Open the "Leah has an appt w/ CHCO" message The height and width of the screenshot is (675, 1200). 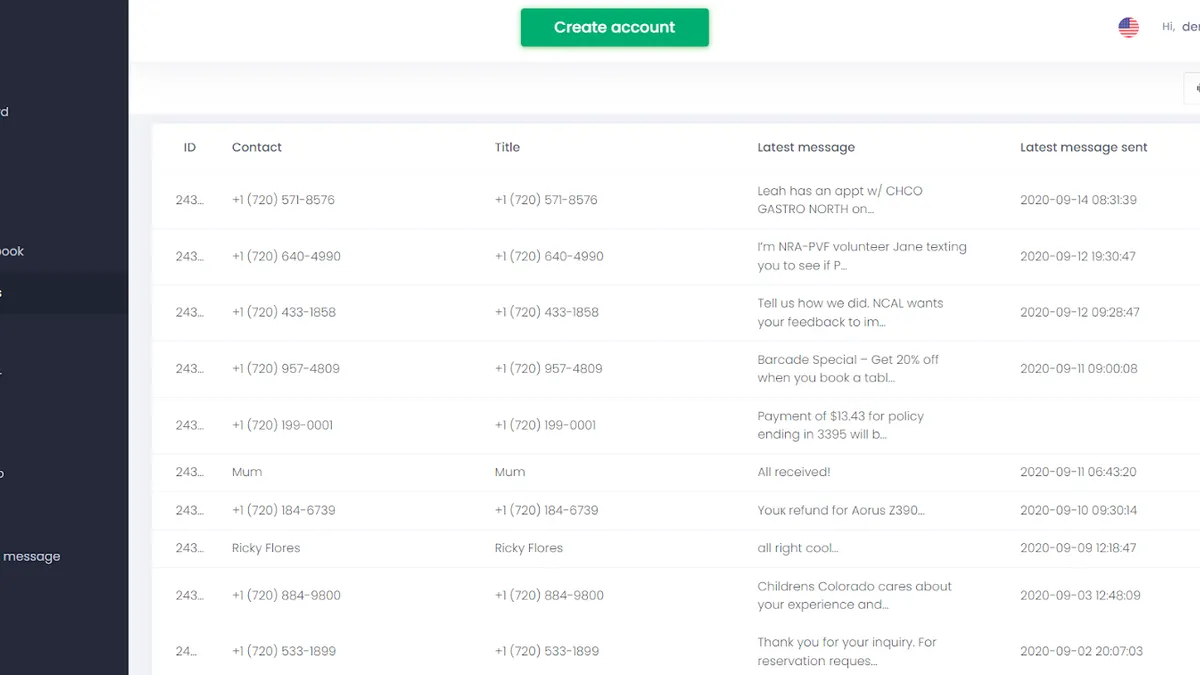click(x=840, y=200)
